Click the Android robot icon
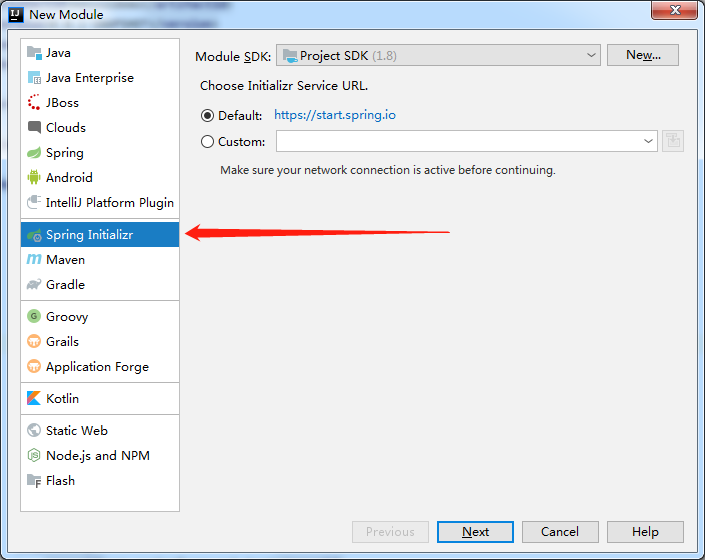This screenshot has width=705, height=560. click(x=34, y=177)
